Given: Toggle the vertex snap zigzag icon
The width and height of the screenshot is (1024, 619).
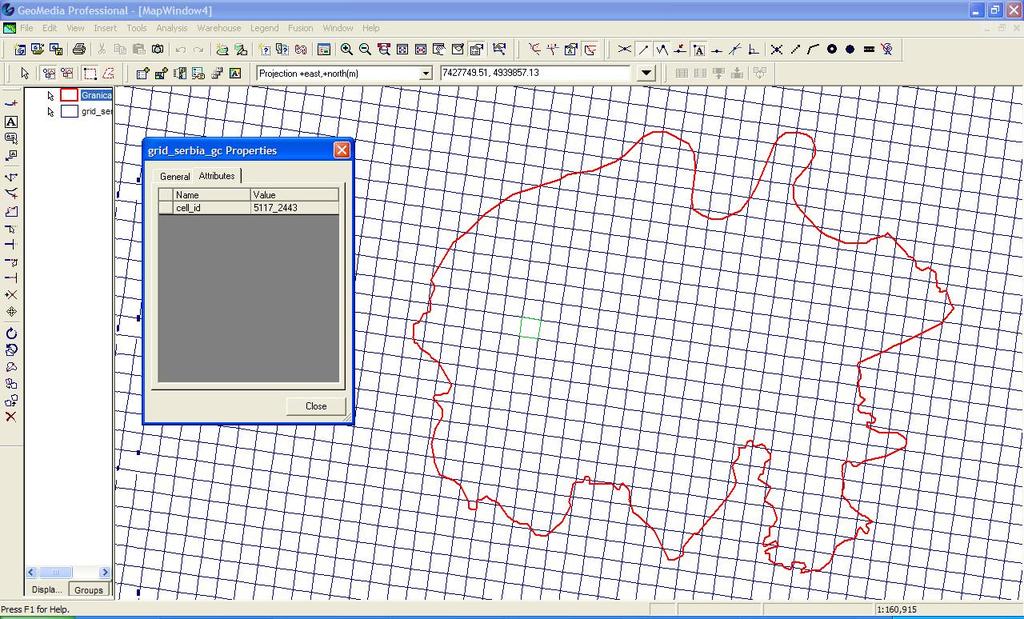Looking at the screenshot, I should [662, 49].
